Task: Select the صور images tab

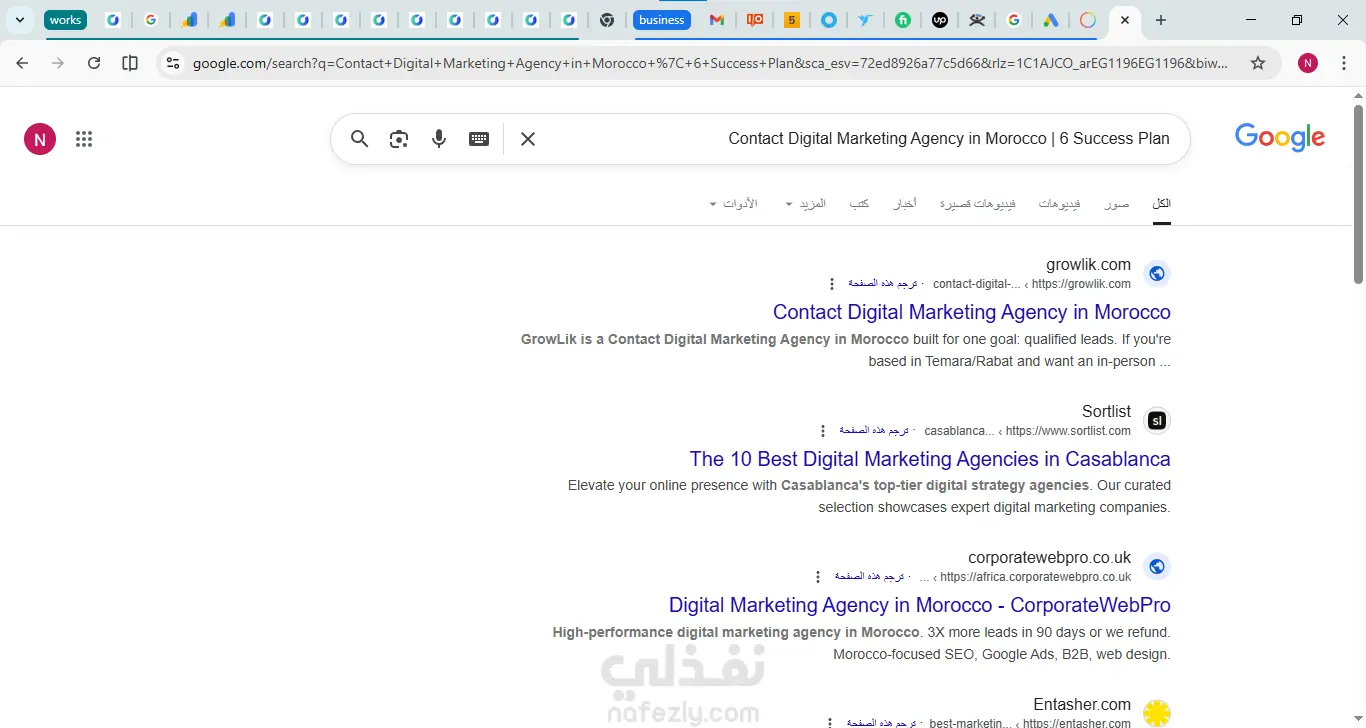Action: click(1117, 204)
